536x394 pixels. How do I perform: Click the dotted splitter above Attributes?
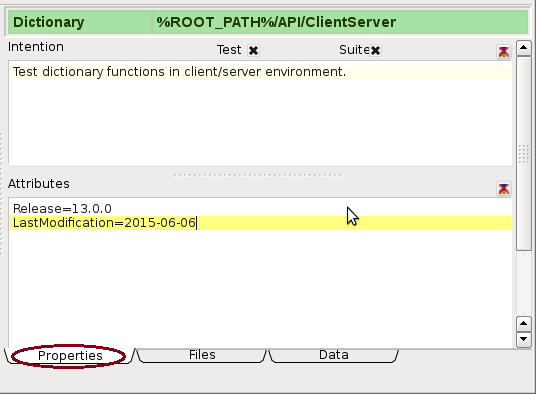tap(258, 175)
